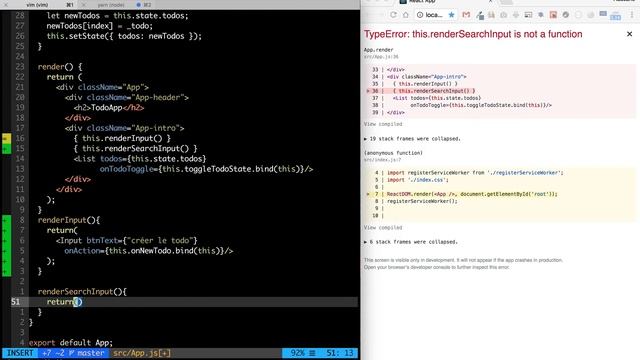This screenshot has height=360, width=640.
Task: Click '{ this.renderInput() }' line in vim
Action: (122, 138)
